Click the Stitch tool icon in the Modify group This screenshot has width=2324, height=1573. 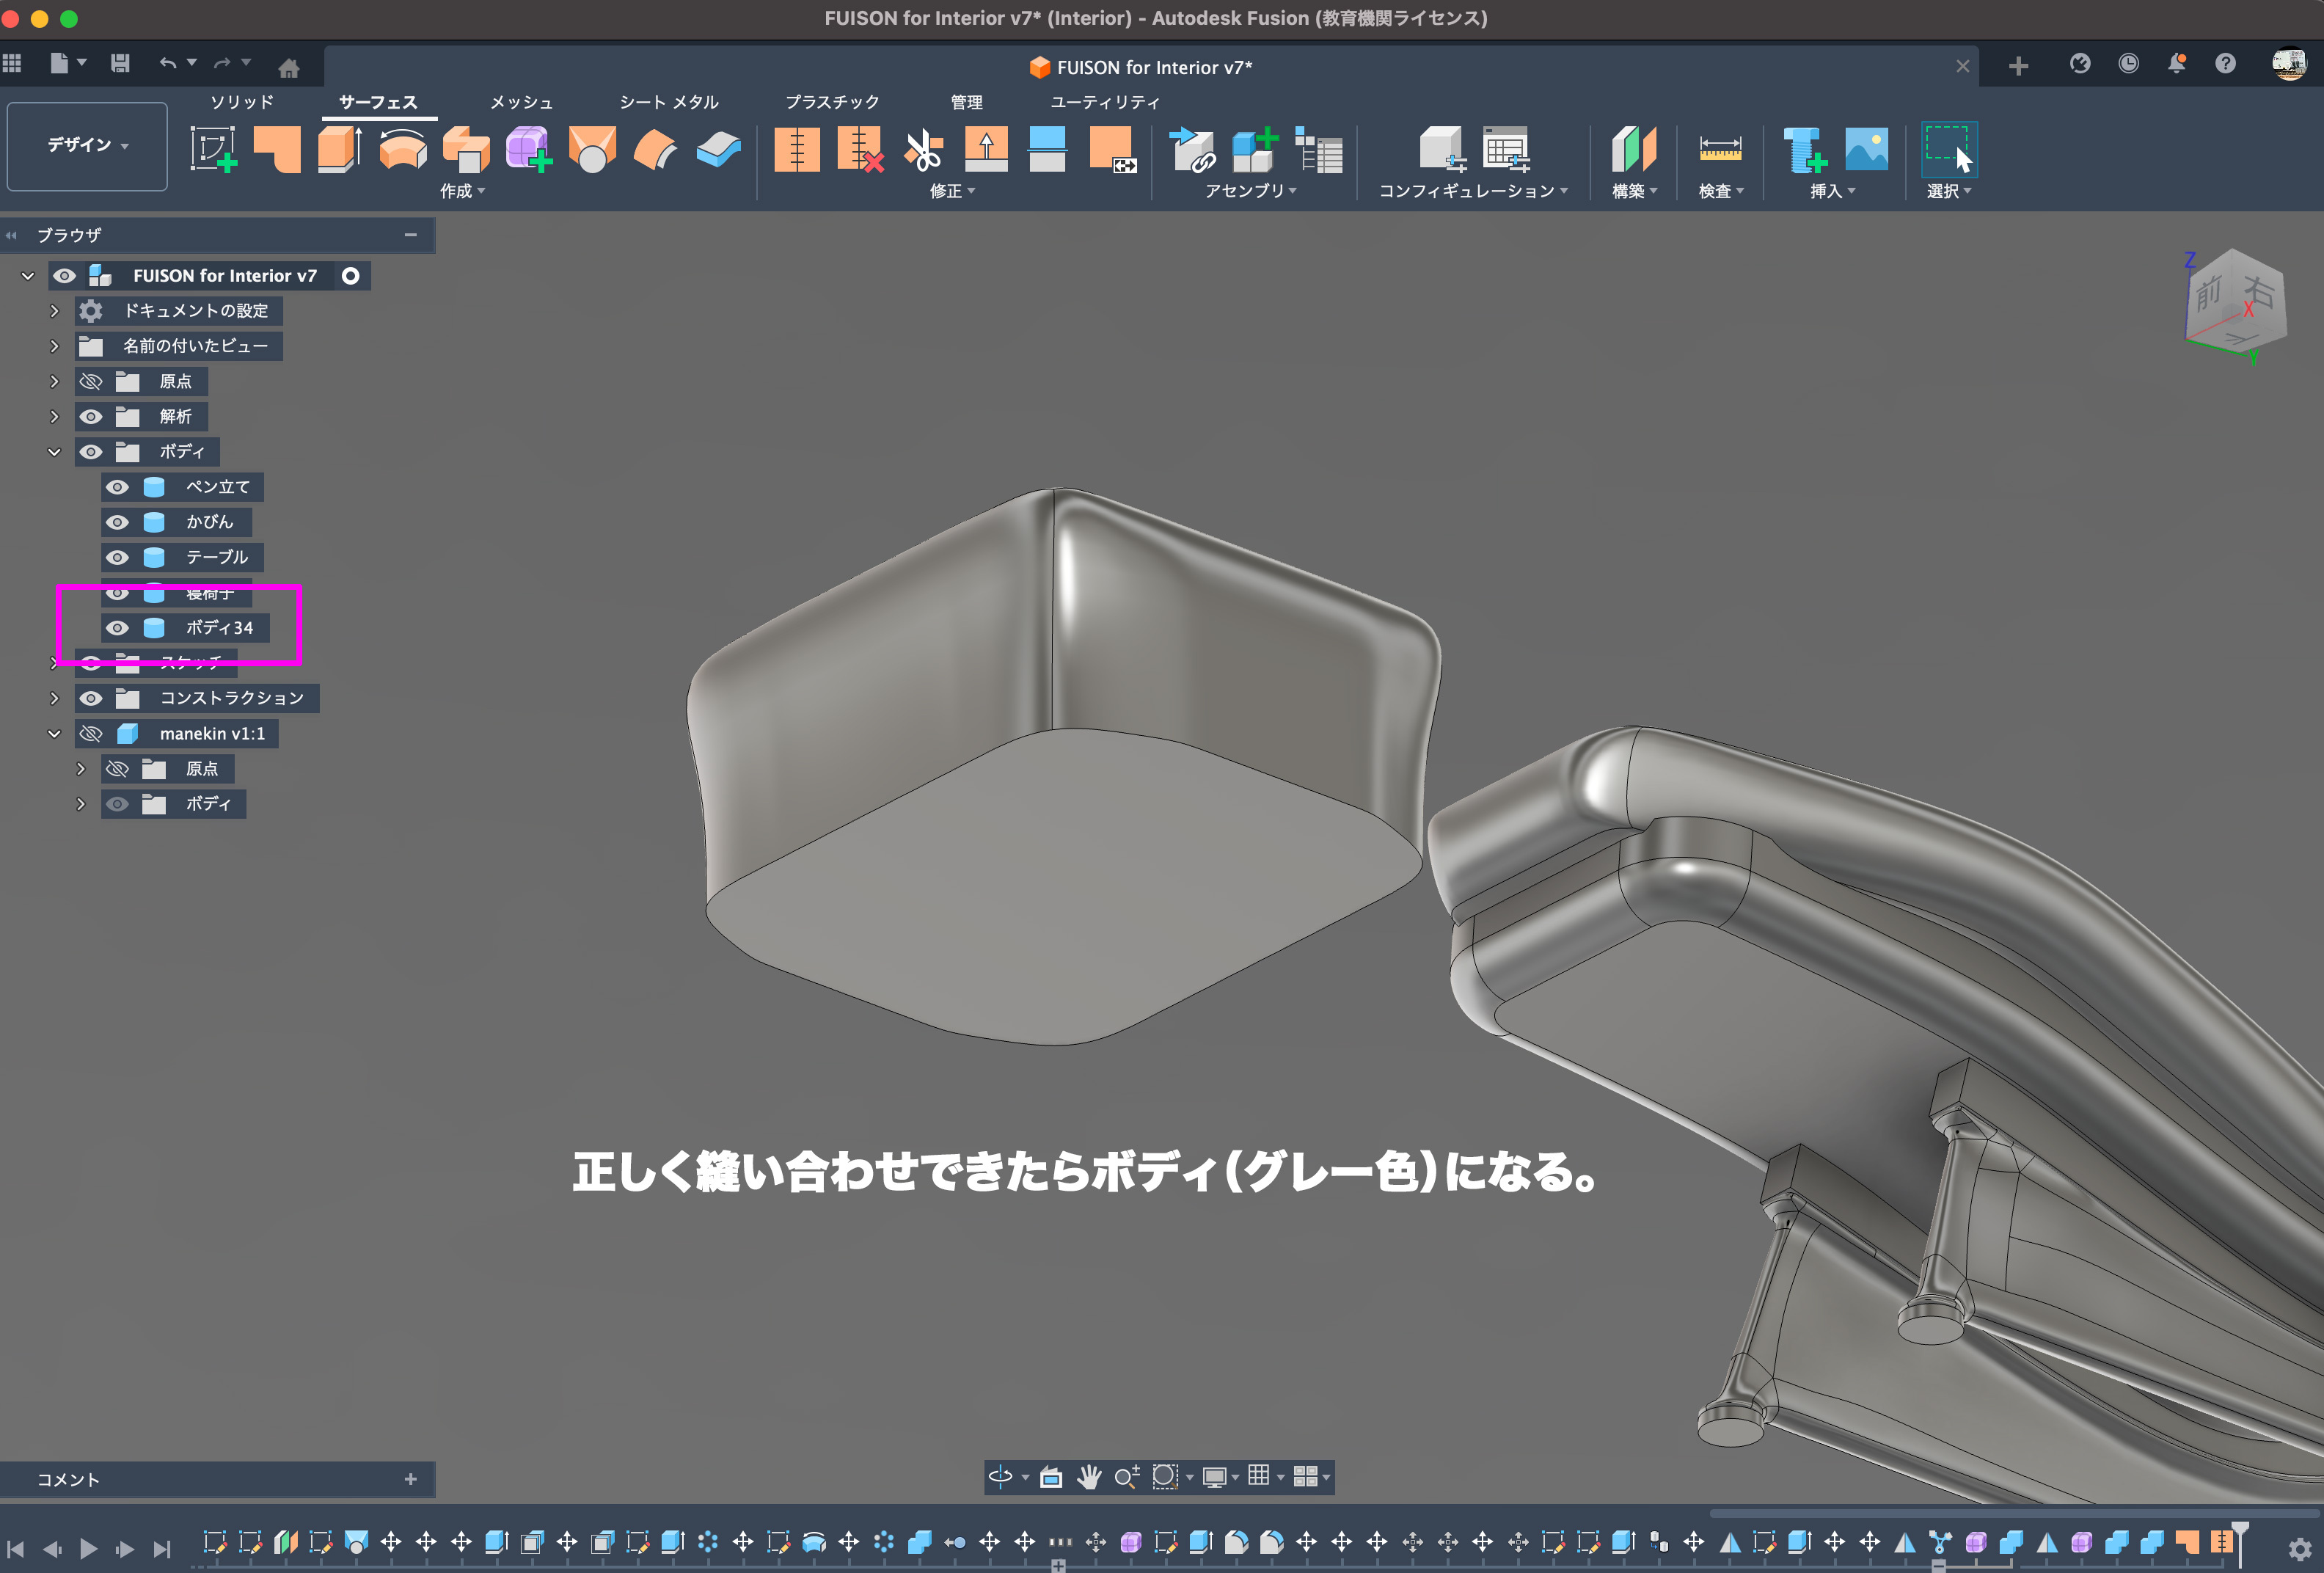click(x=796, y=150)
